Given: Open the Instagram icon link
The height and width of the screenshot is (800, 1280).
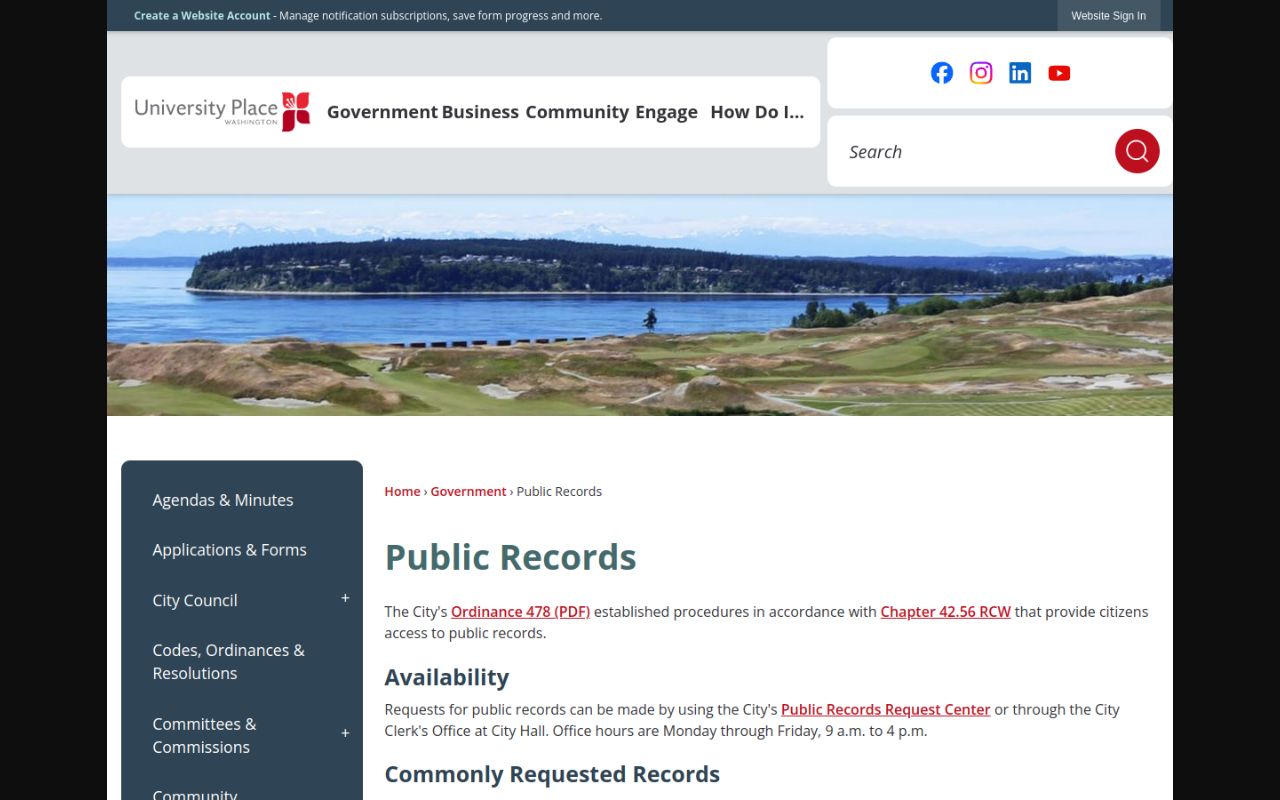Looking at the screenshot, I should click(x=981, y=73).
